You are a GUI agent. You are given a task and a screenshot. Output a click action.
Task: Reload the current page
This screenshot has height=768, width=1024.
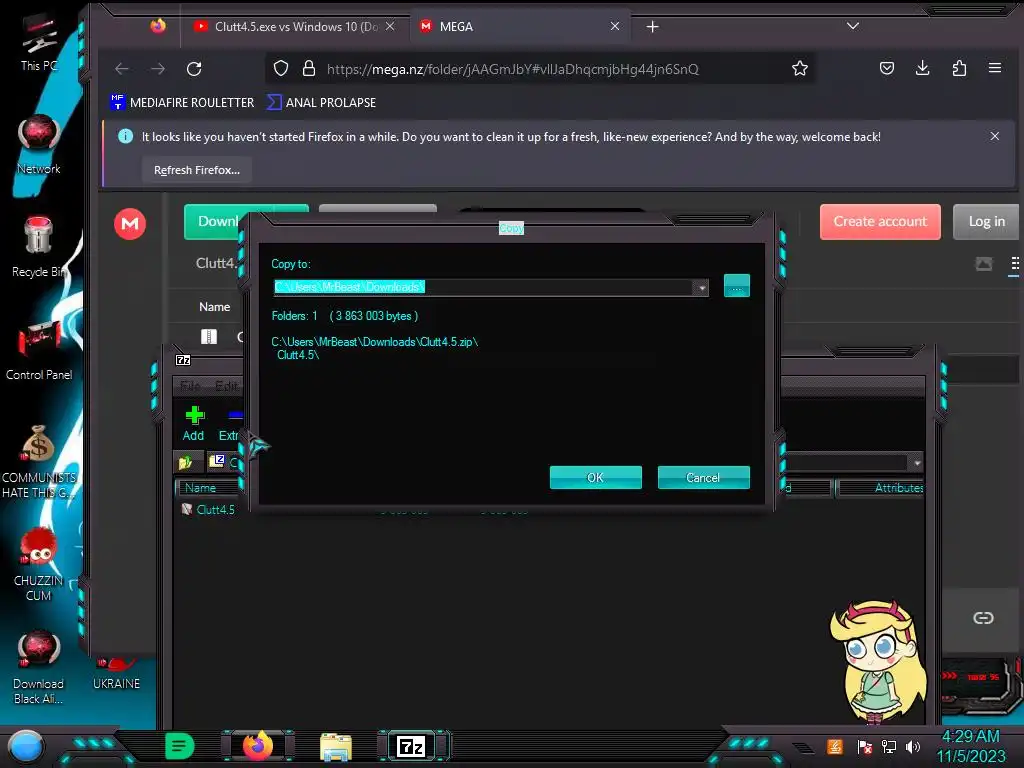[x=194, y=69]
